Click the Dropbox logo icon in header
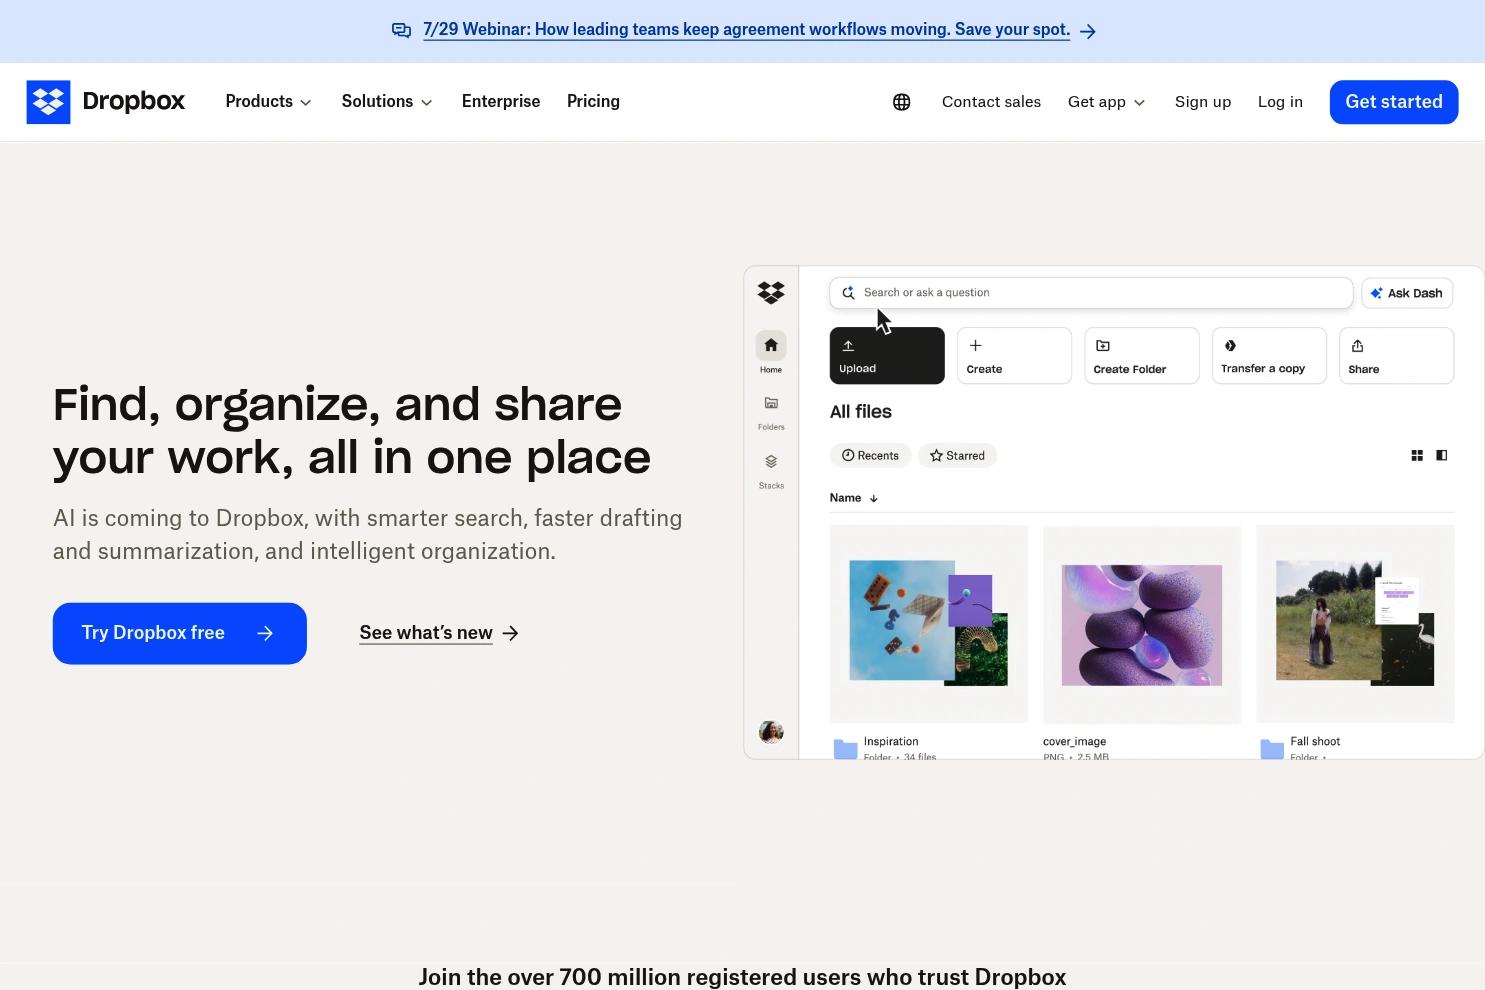1485x990 pixels. [48, 102]
